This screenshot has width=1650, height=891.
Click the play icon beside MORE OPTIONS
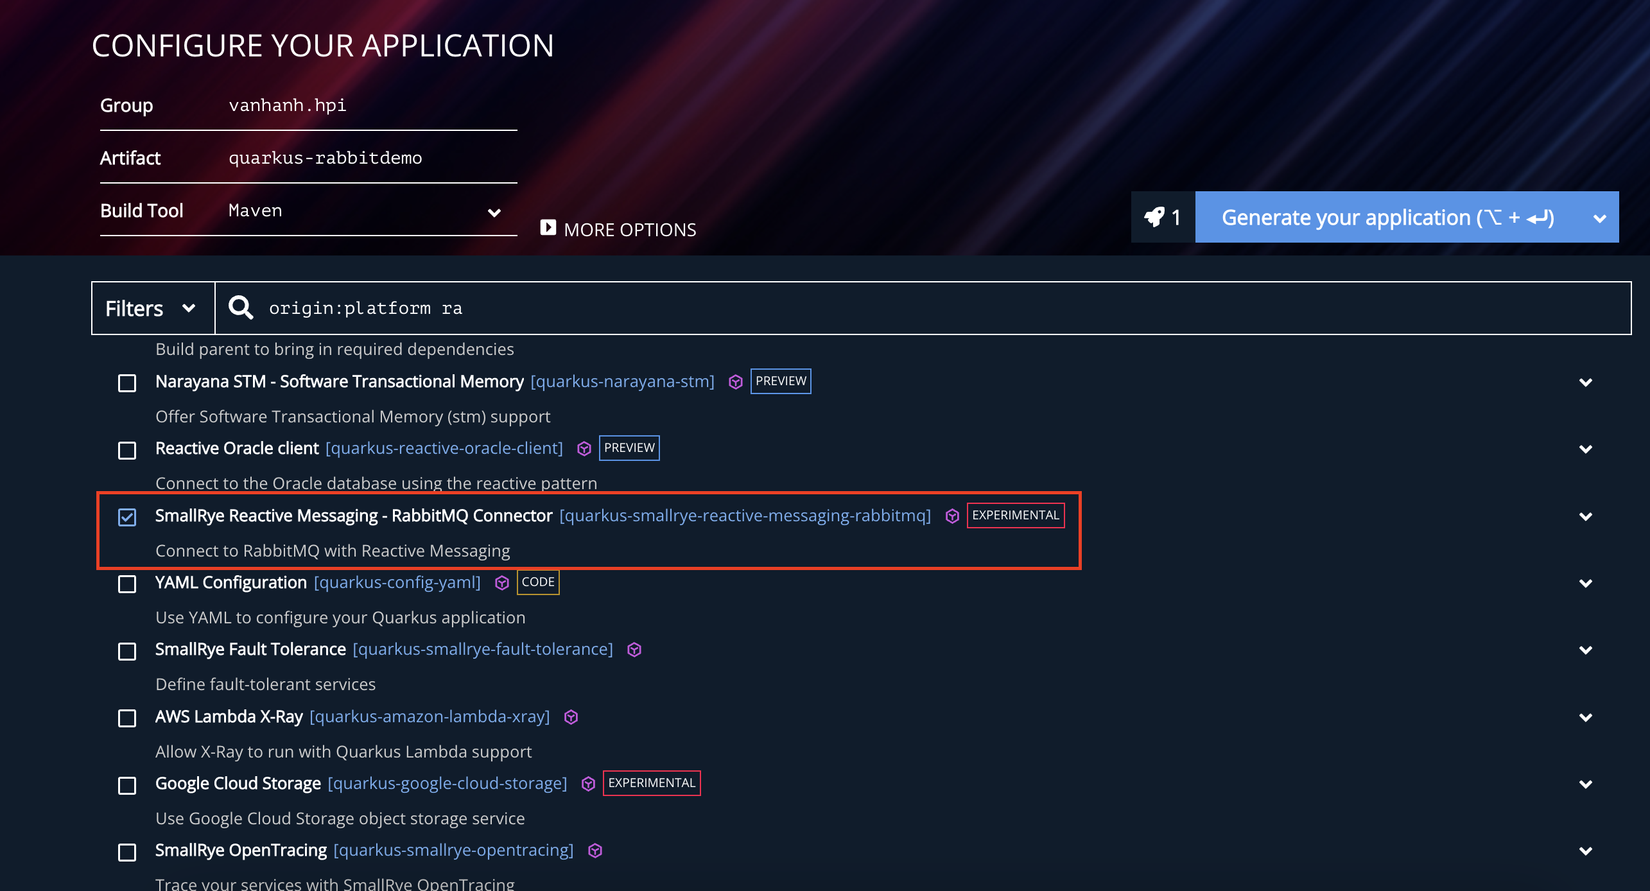pos(548,228)
